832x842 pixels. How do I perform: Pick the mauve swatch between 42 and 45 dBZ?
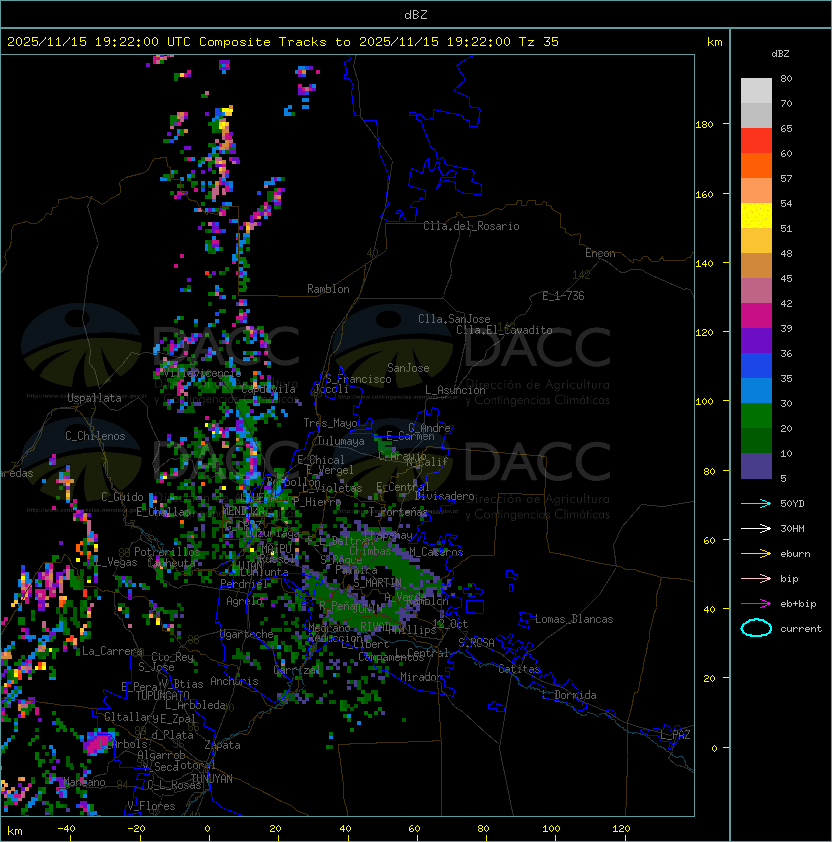756,291
